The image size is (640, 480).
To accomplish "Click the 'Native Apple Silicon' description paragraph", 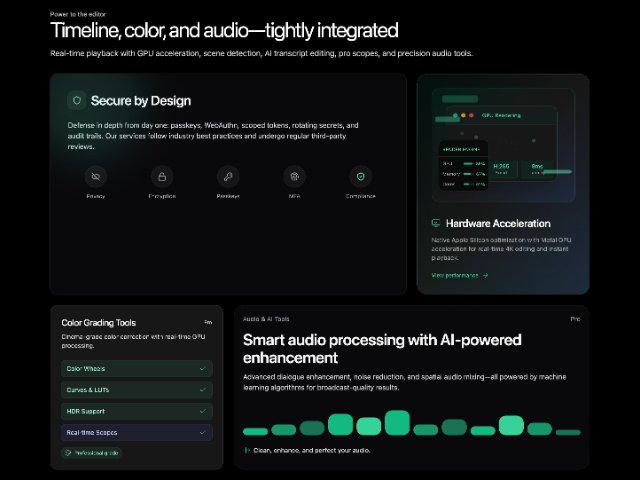I will pyautogui.click(x=501, y=249).
